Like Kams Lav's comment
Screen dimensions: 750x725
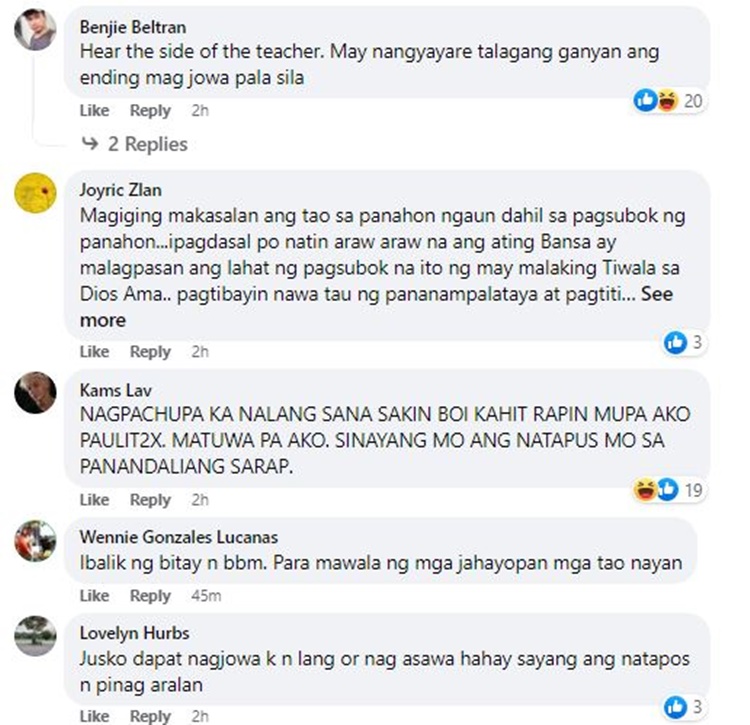pos(94,500)
